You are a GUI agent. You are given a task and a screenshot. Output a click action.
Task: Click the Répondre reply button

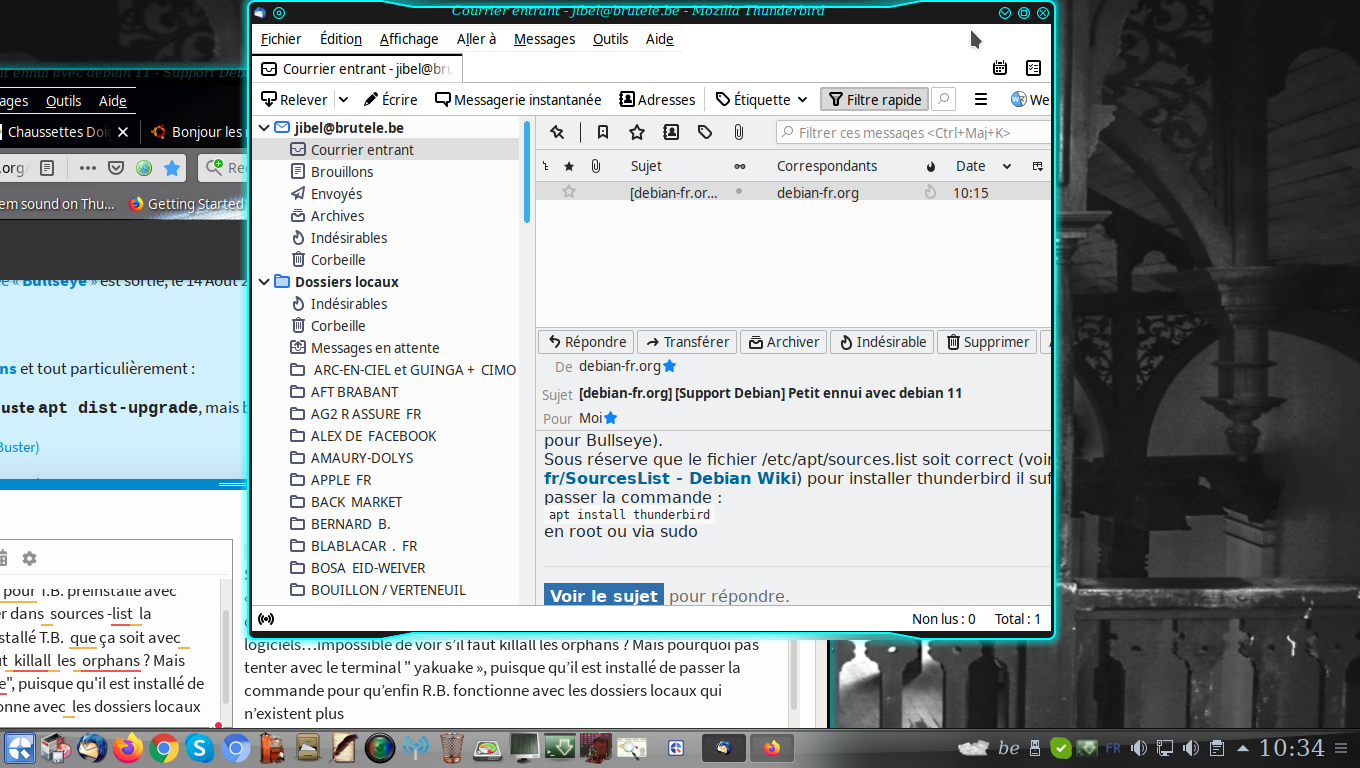tap(586, 342)
